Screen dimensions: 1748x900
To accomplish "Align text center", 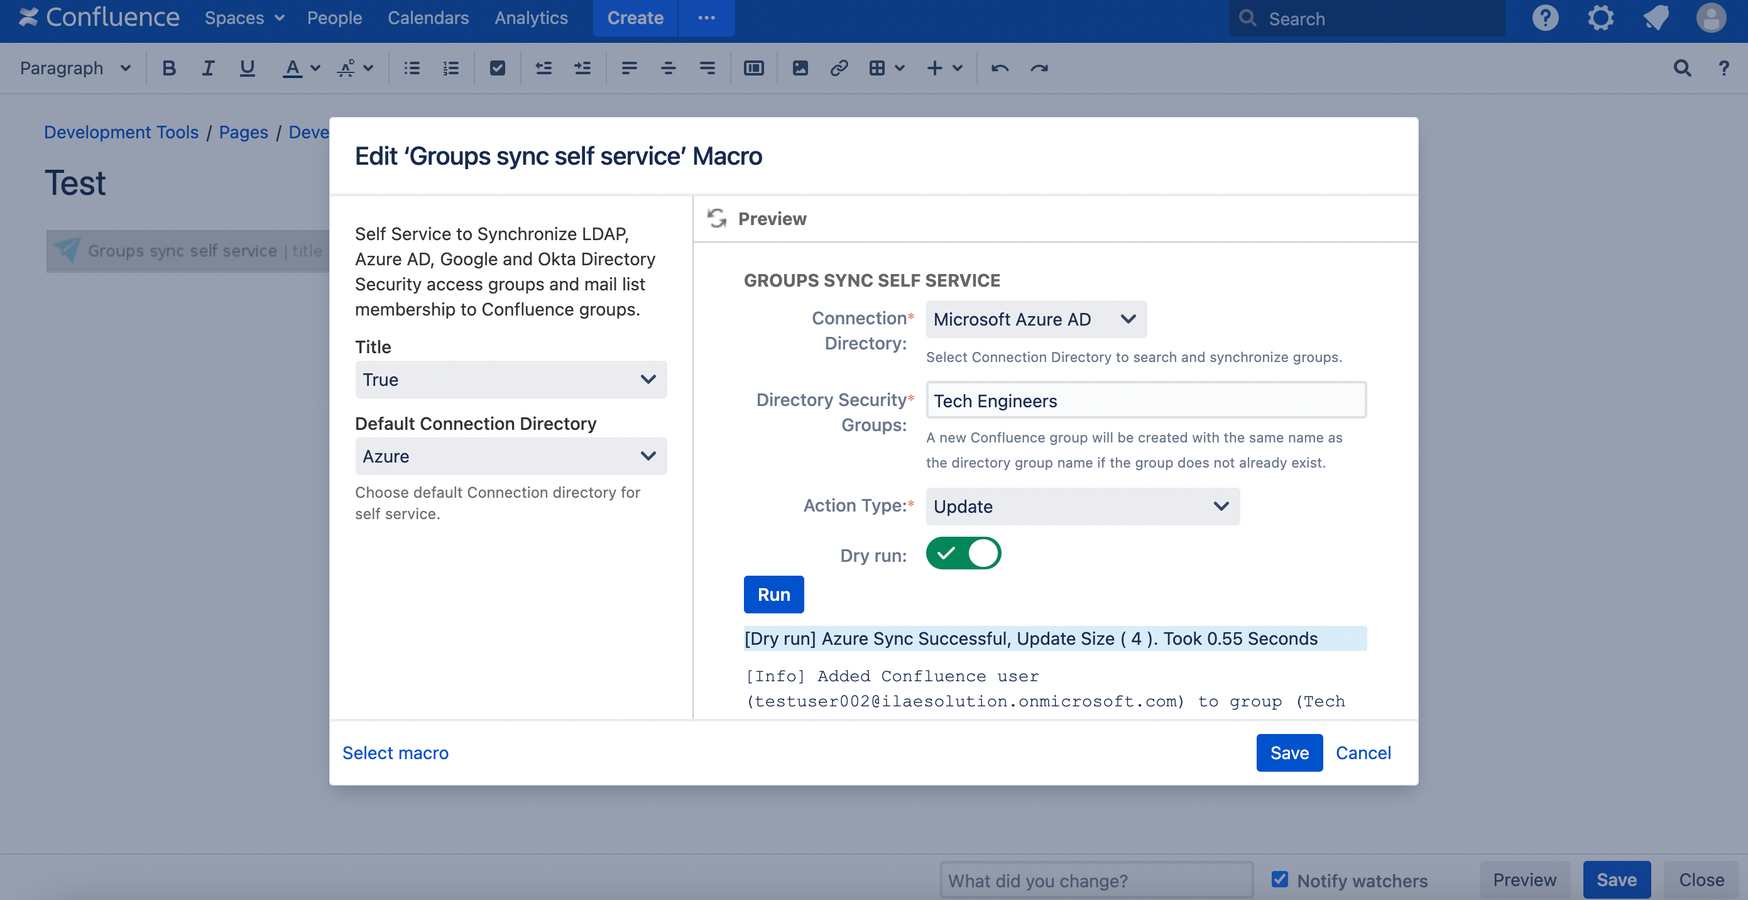I will tap(668, 68).
